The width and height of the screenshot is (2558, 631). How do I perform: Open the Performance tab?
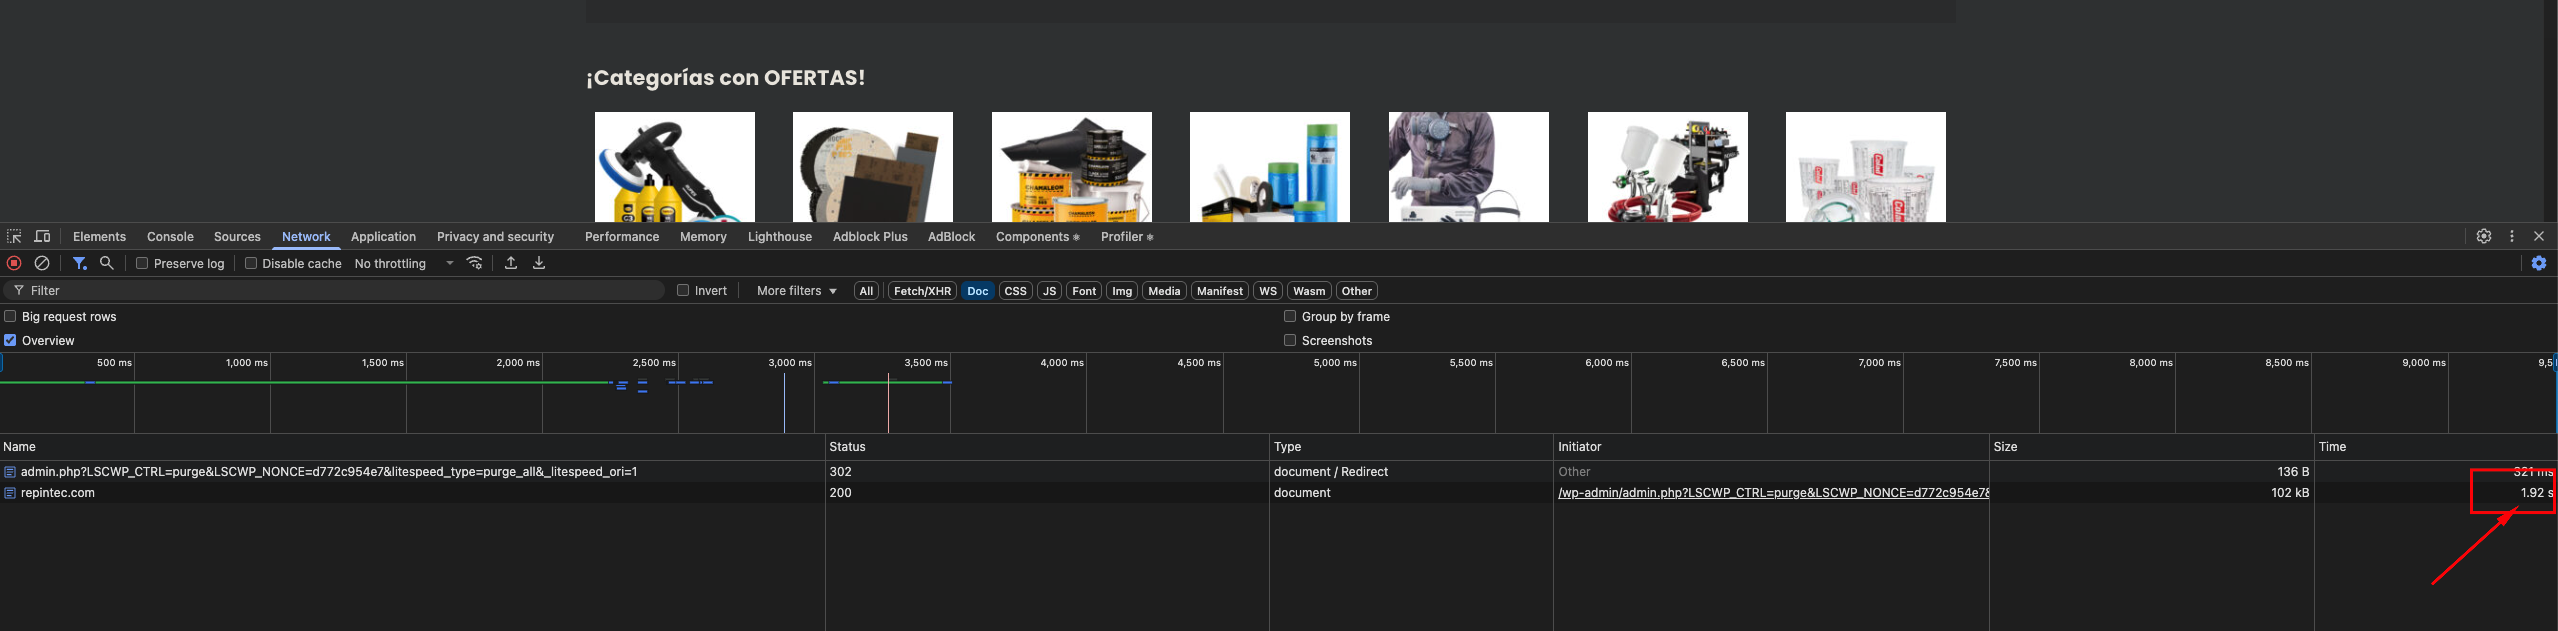(622, 237)
